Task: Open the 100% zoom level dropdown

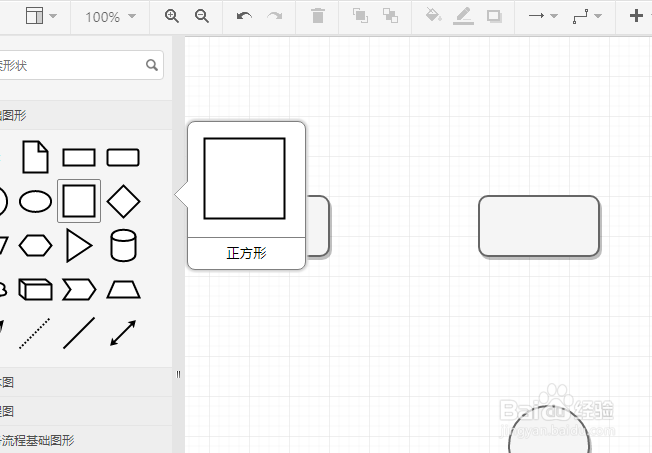Action: point(110,17)
